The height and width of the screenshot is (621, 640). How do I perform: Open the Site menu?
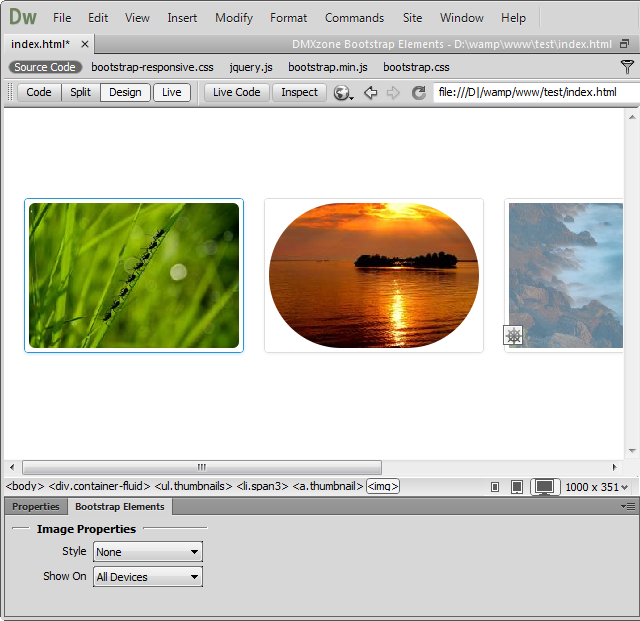coord(412,18)
